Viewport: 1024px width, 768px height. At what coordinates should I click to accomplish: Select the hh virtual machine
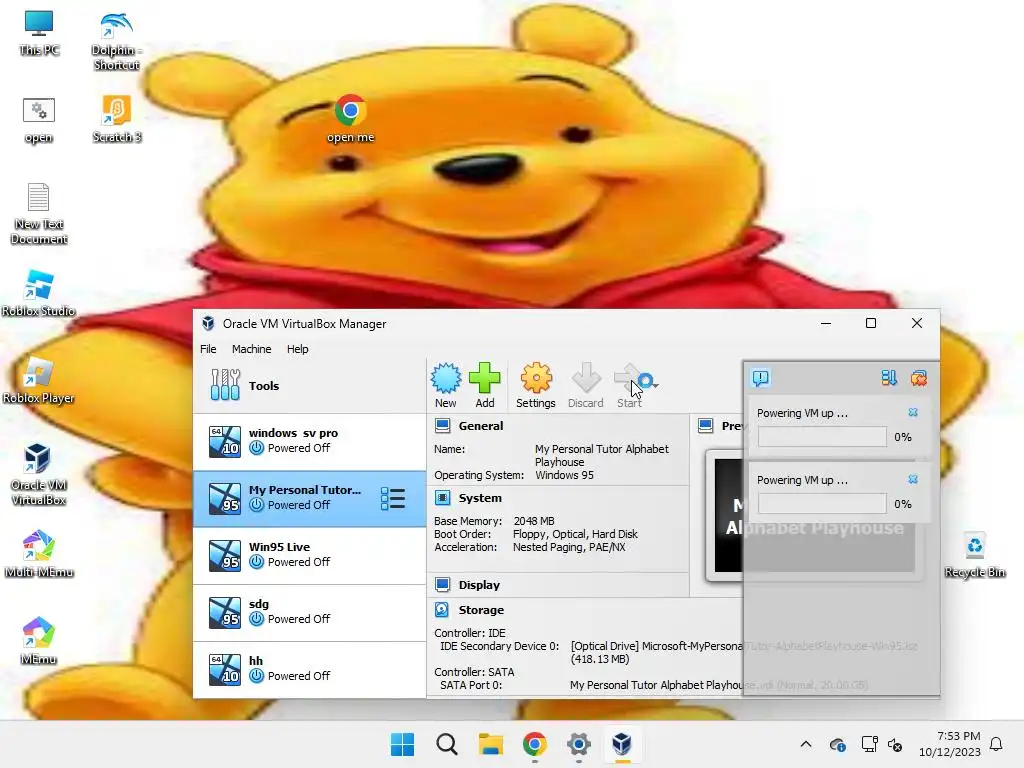point(310,669)
